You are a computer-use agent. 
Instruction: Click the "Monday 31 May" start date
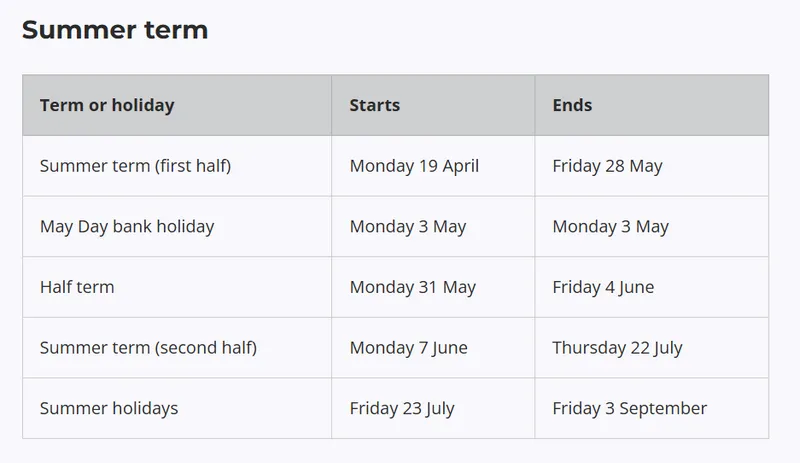pos(412,287)
